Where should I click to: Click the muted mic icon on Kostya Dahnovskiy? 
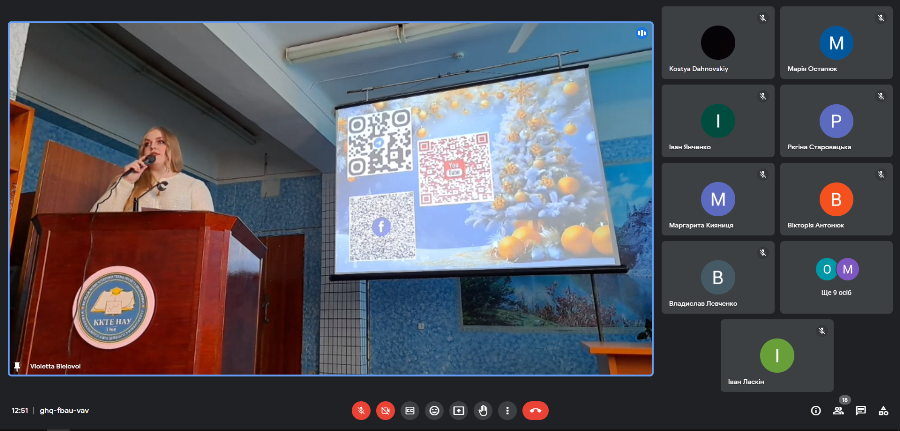point(762,18)
